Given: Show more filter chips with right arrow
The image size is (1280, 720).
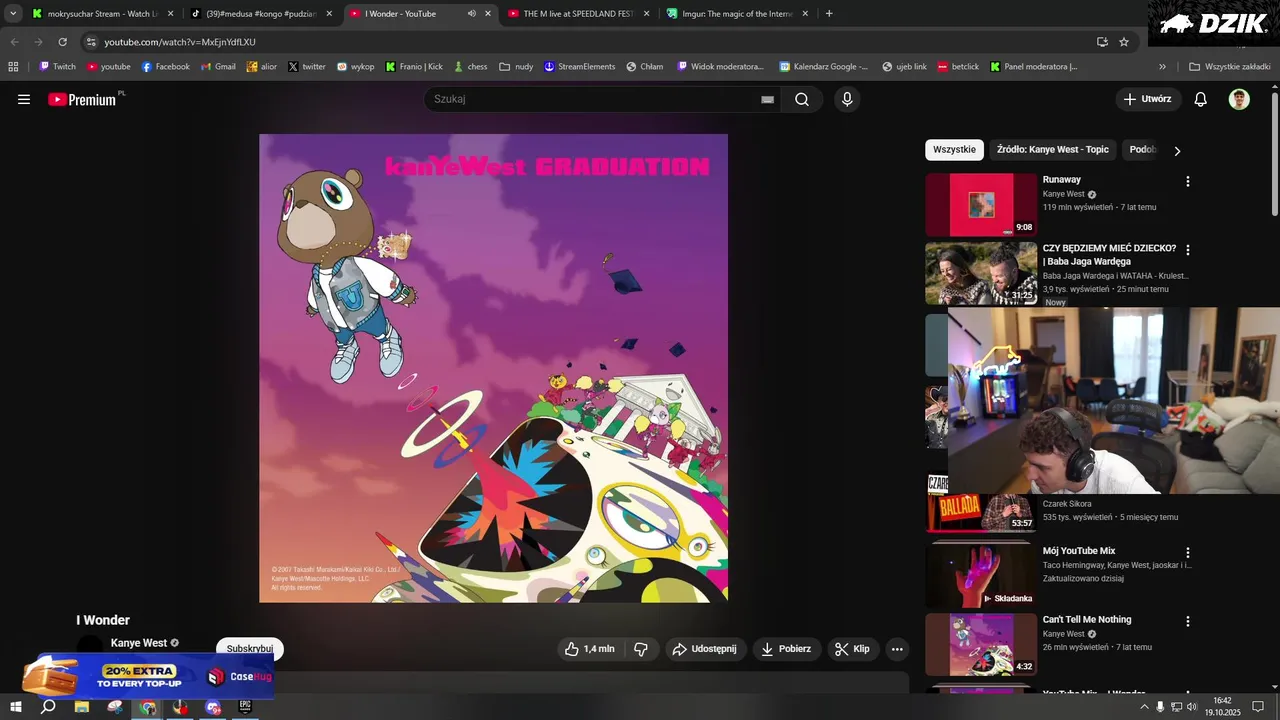Looking at the screenshot, I should point(1177,151).
